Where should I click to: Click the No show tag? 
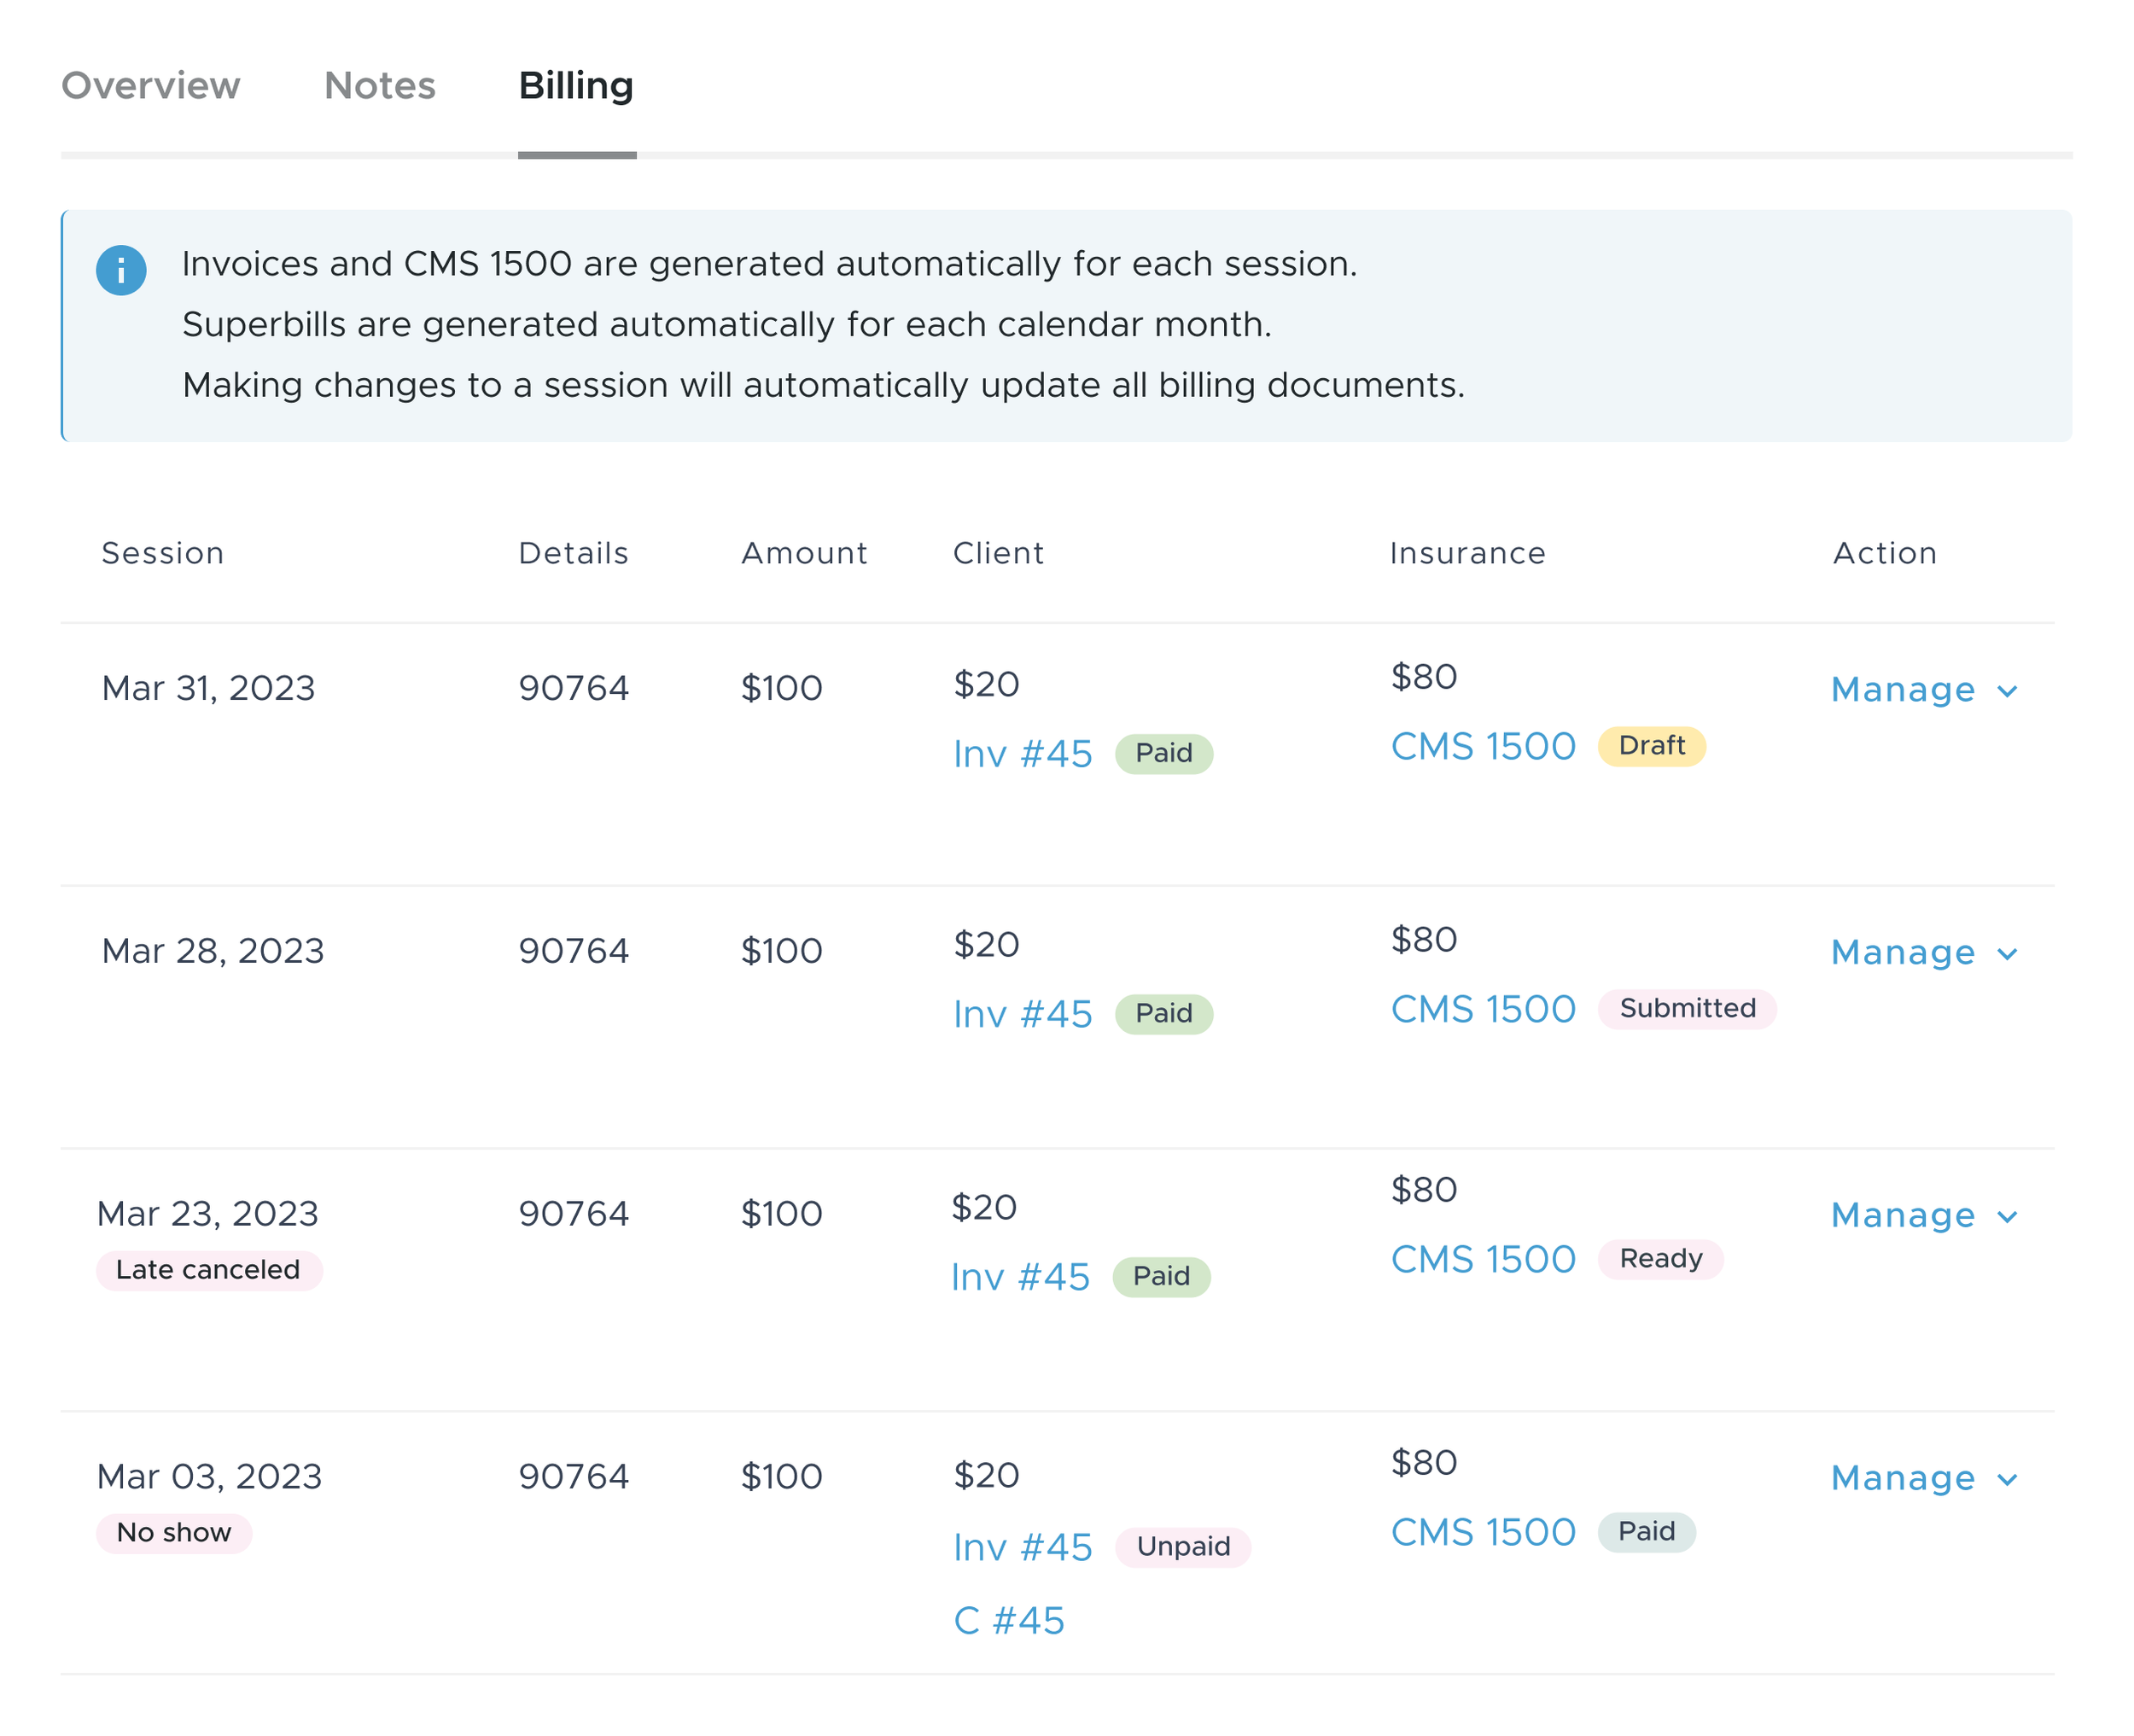click(x=174, y=1533)
